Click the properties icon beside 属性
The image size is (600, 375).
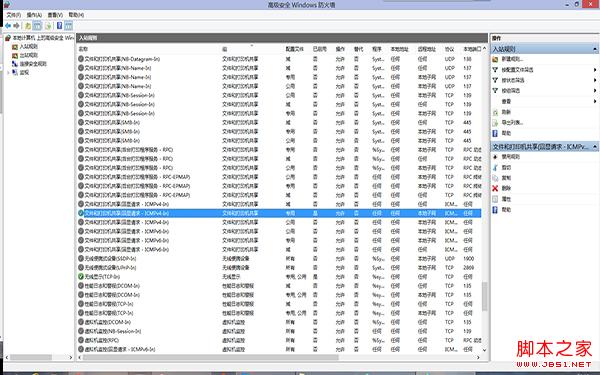(x=495, y=199)
